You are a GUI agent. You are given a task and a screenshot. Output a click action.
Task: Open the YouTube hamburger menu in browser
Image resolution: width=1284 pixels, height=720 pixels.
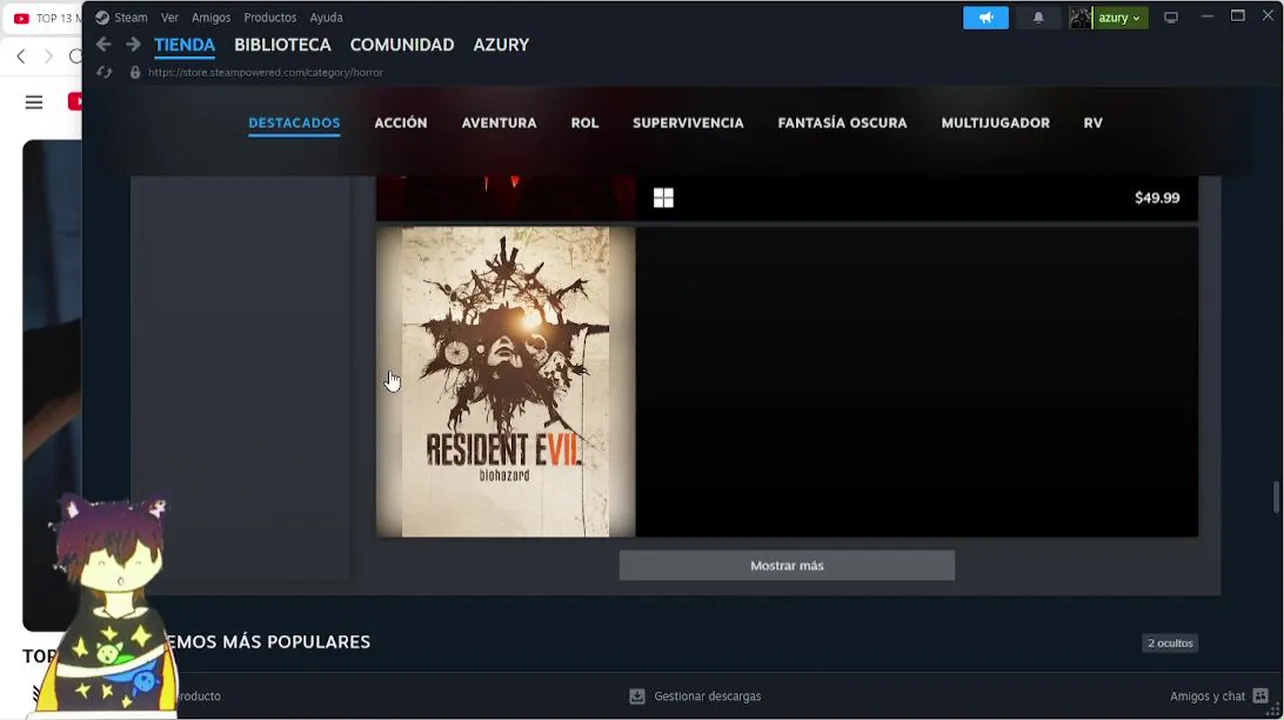tap(34, 102)
